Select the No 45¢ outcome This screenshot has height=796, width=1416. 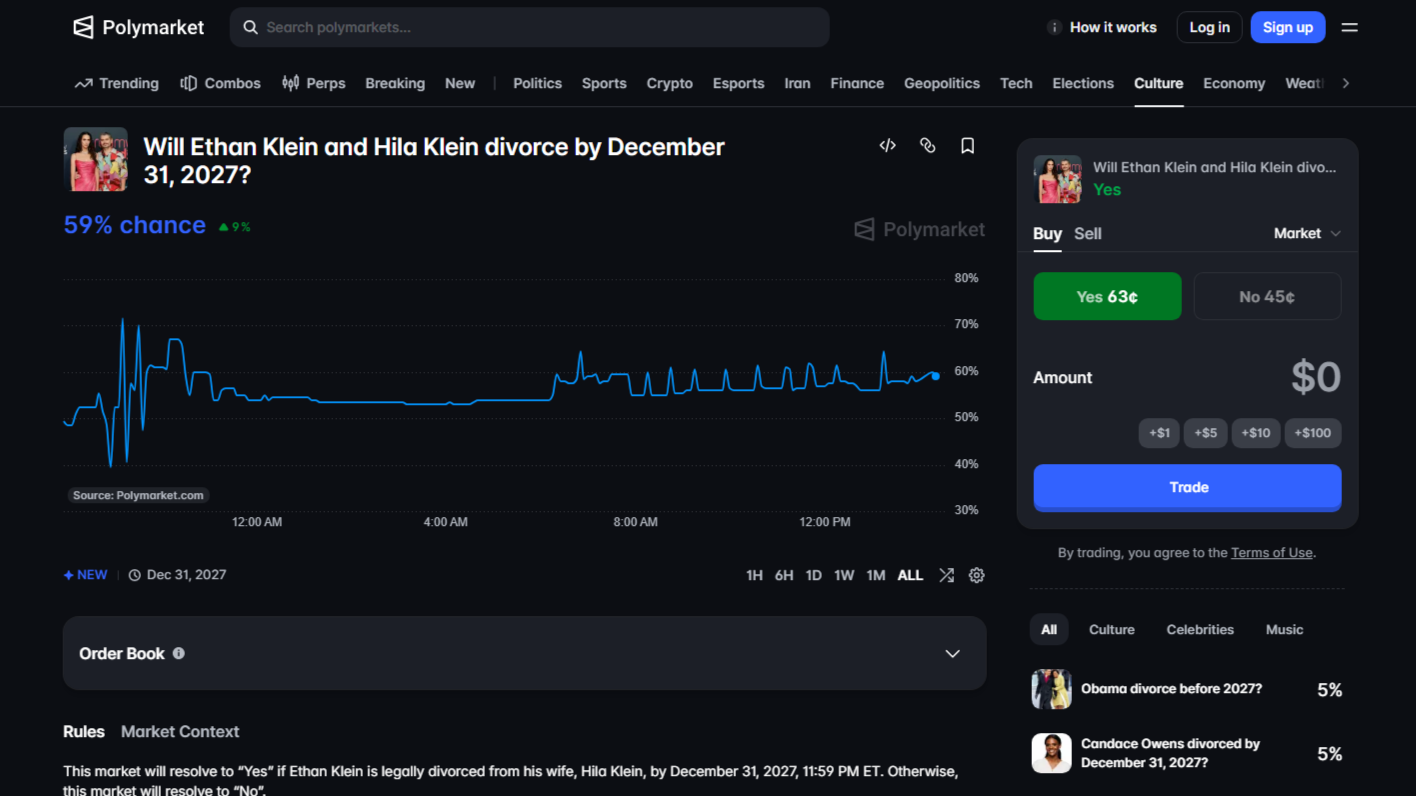[x=1267, y=296]
